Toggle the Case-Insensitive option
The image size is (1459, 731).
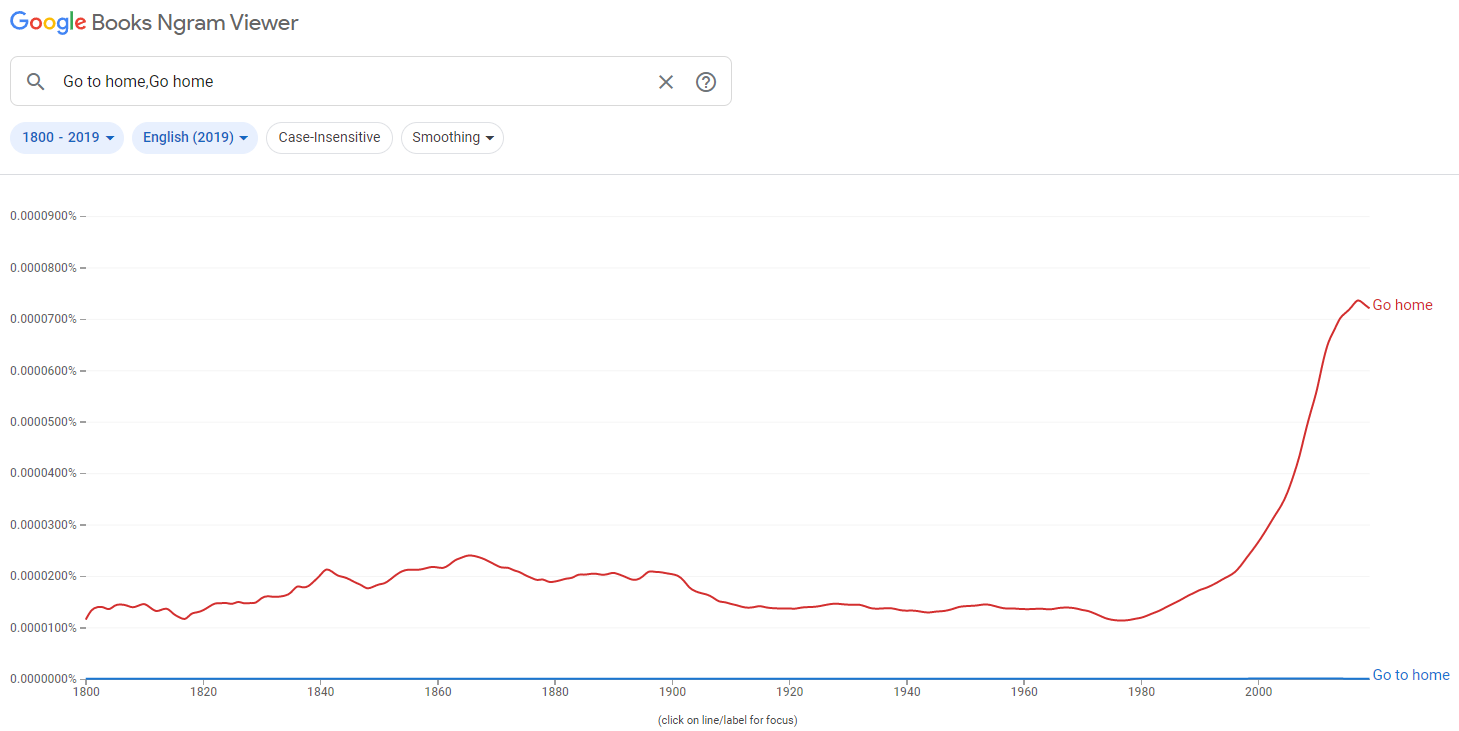[x=329, y=138]
